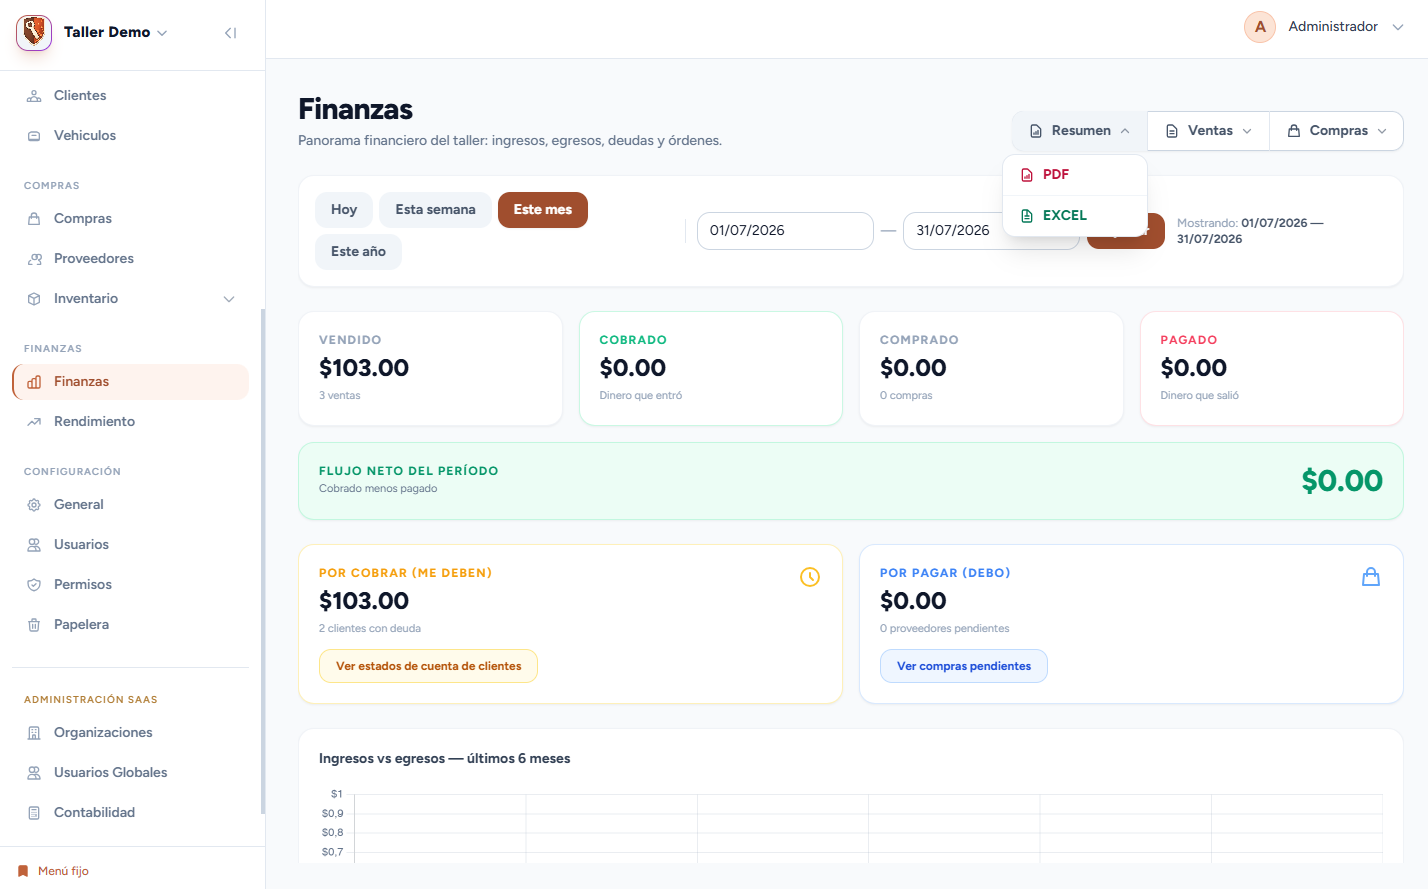1428x889 pixels.
Task: Click the green EXCEL file icon
Action: [x=1027, y=216]
